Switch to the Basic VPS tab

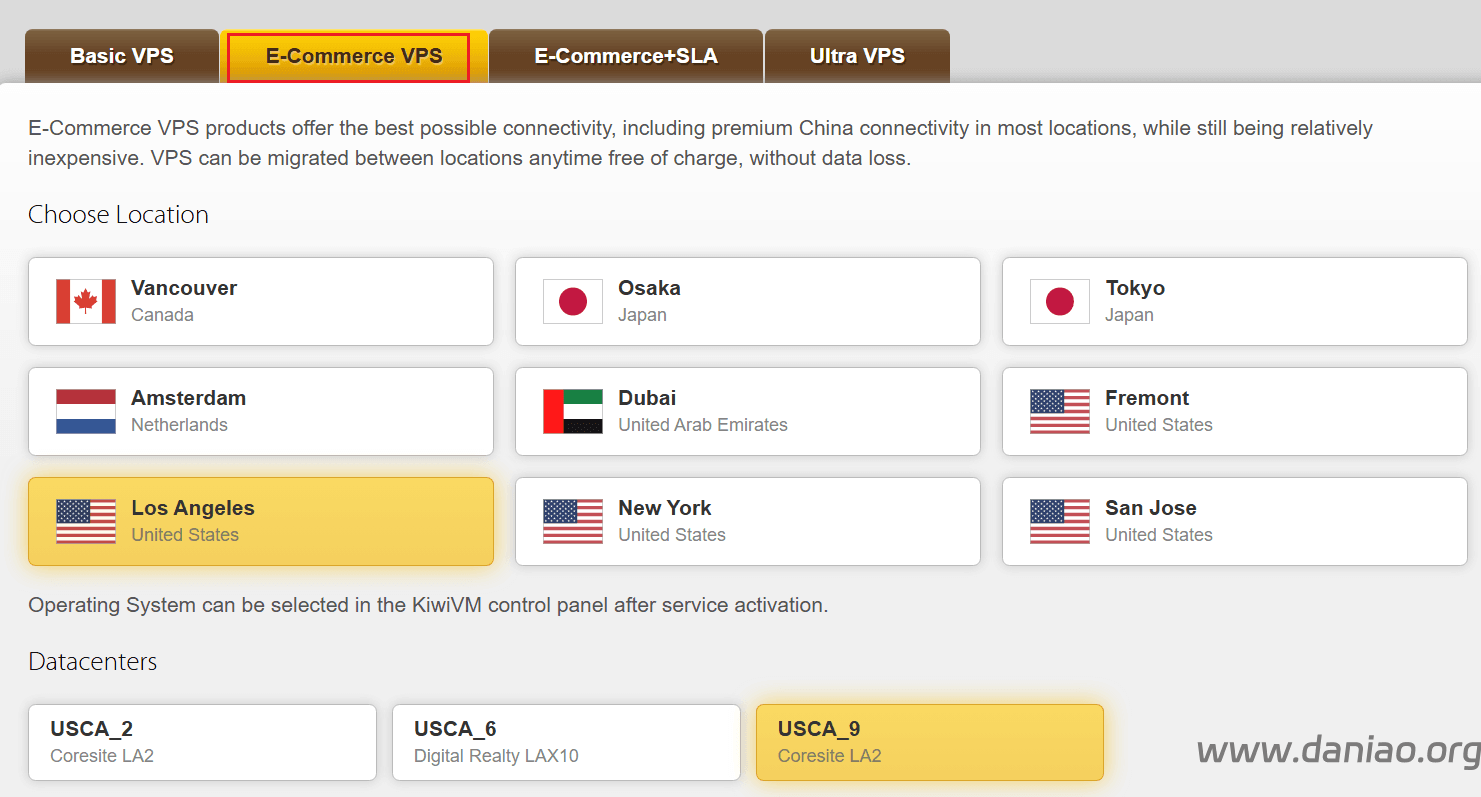(x=122, y=56)
